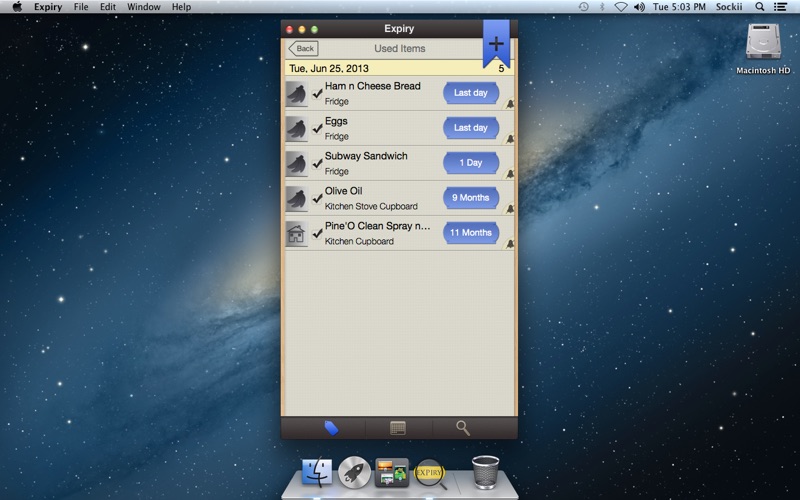Click the 11 Months badge
The width and height of the screenshot is (800, 500).
(470, 233)
